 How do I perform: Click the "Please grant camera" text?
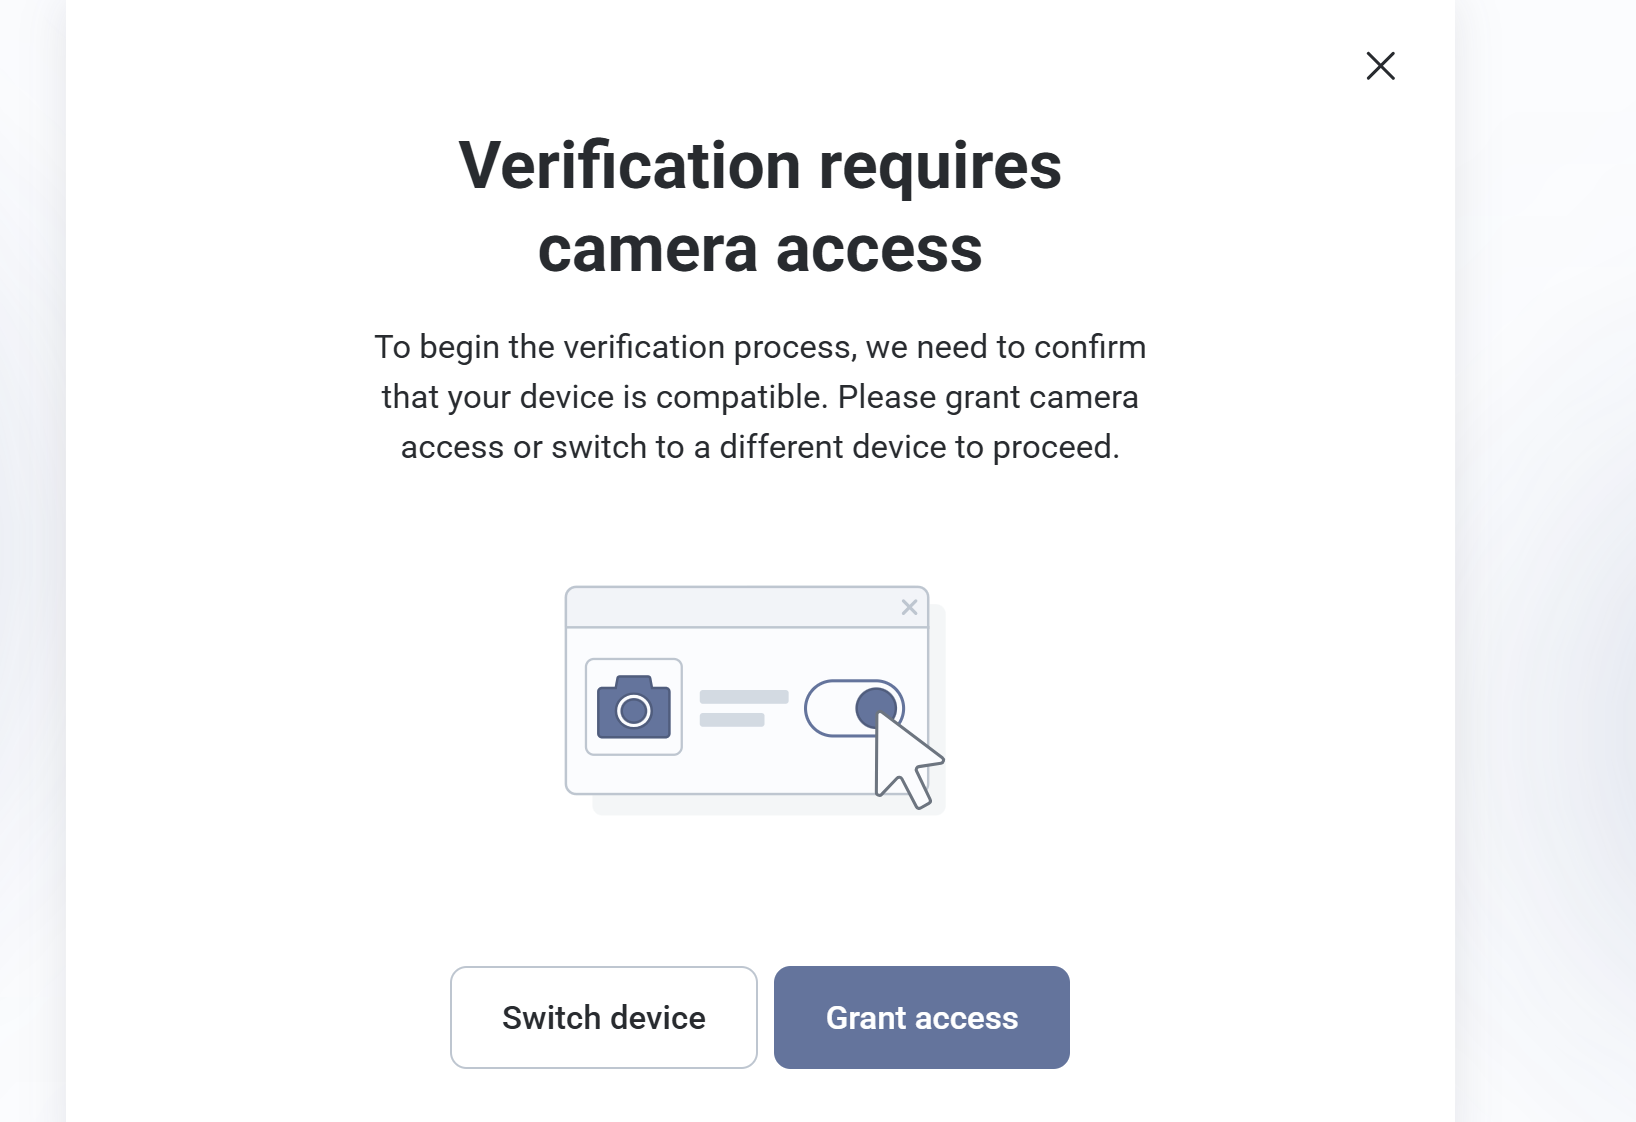coord(987,397)
